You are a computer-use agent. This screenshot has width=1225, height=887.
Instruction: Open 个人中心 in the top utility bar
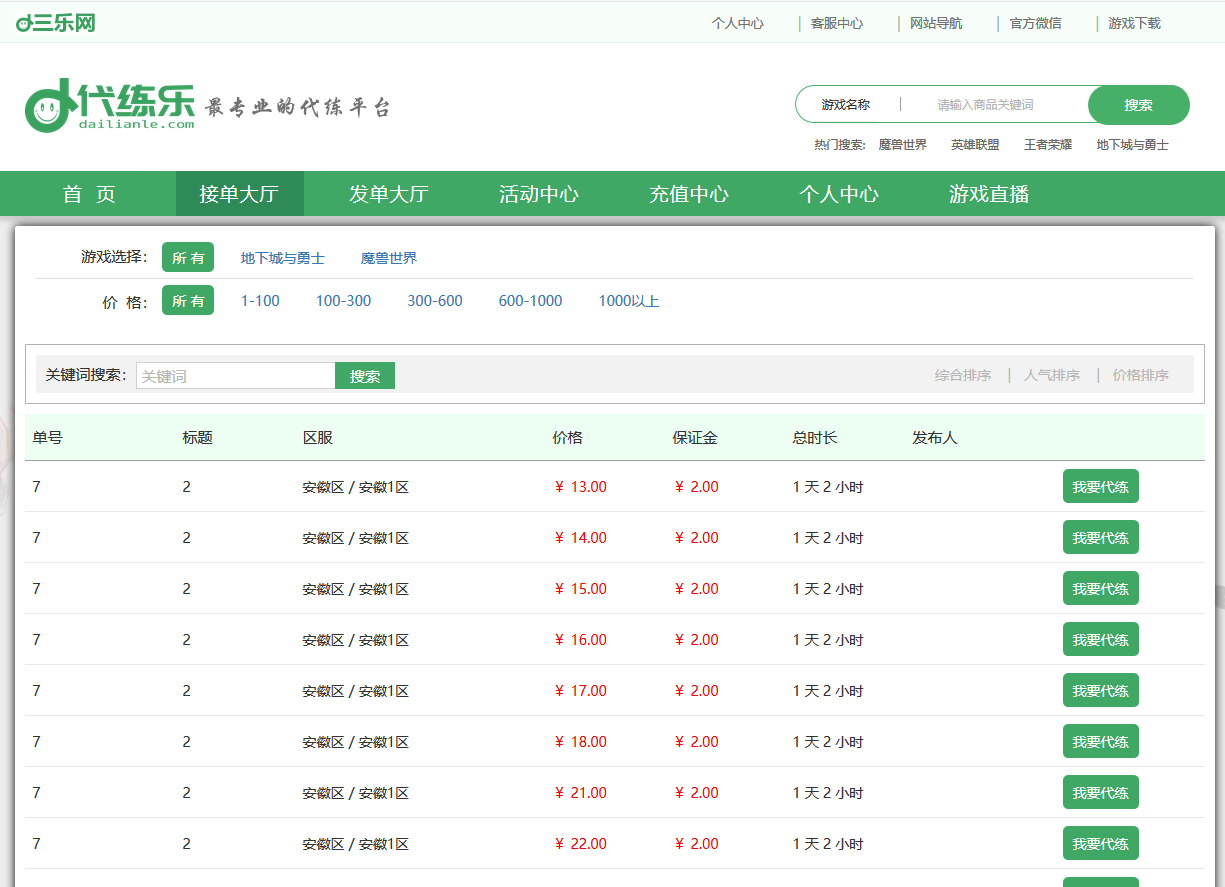[737, 23]
